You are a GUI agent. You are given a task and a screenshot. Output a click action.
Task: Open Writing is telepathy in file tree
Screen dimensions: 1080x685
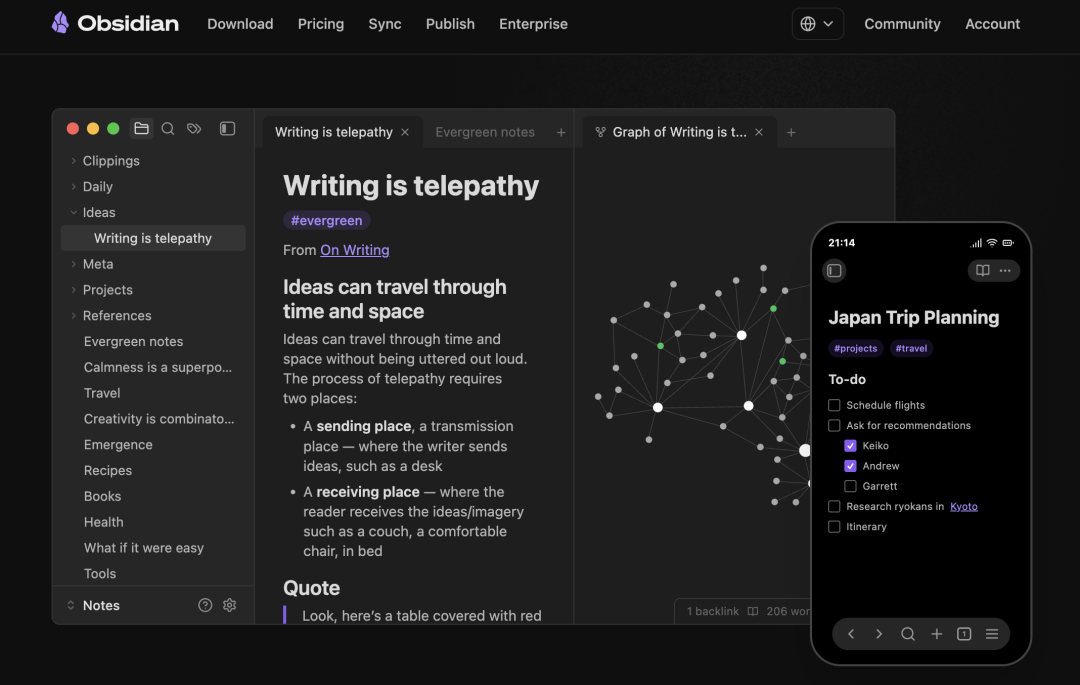[x=153, y=238]
